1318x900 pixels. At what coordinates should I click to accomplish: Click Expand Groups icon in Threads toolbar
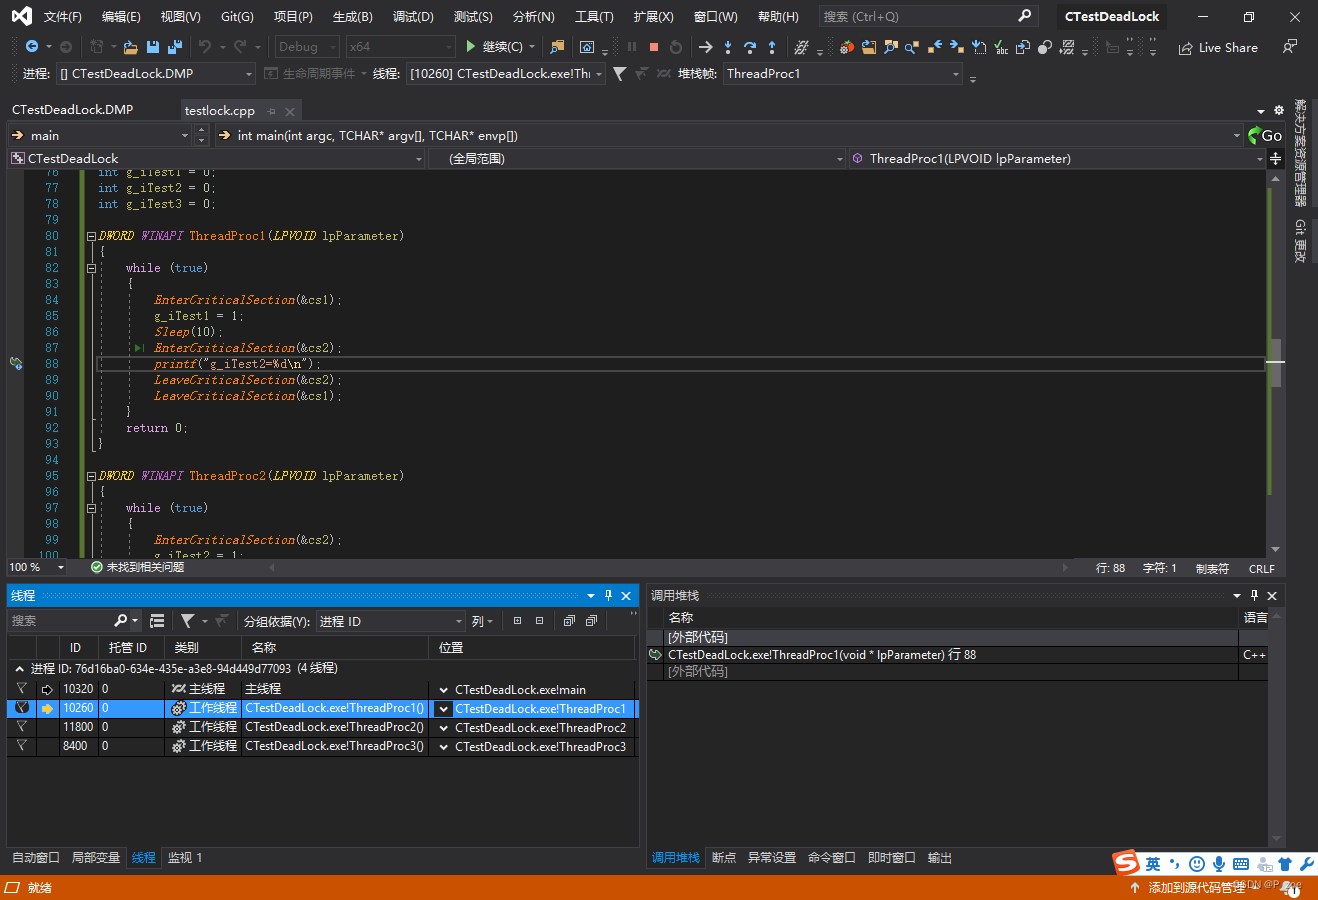pos(517,621)
